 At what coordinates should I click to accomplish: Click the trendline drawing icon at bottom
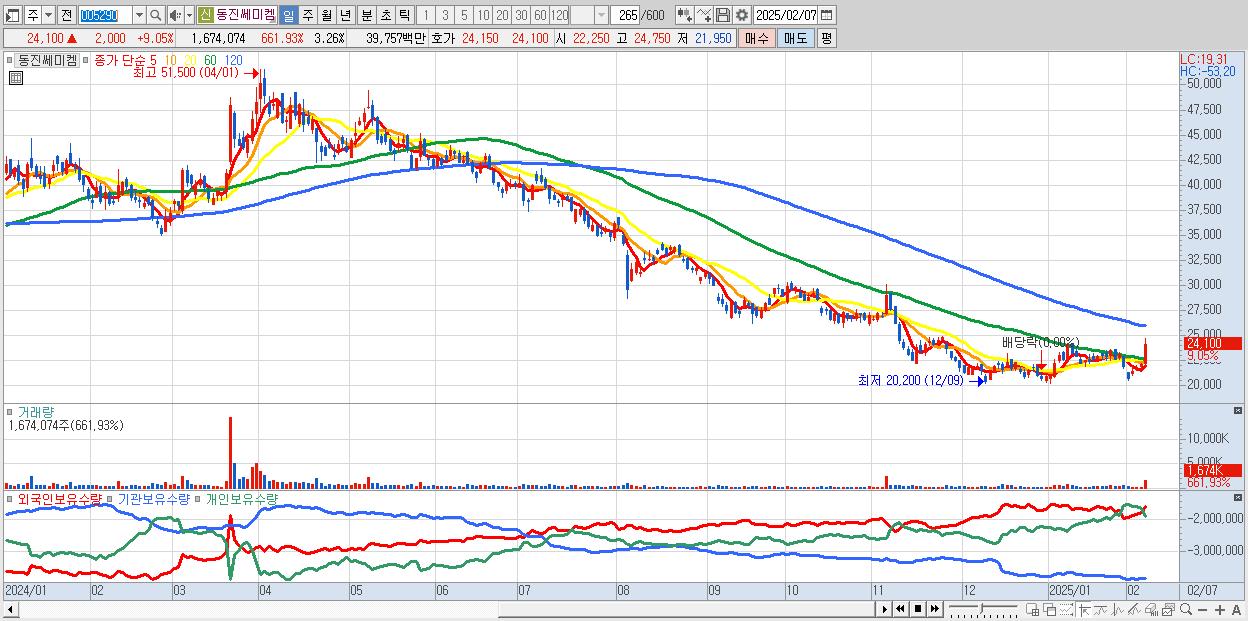[1134, 610]
